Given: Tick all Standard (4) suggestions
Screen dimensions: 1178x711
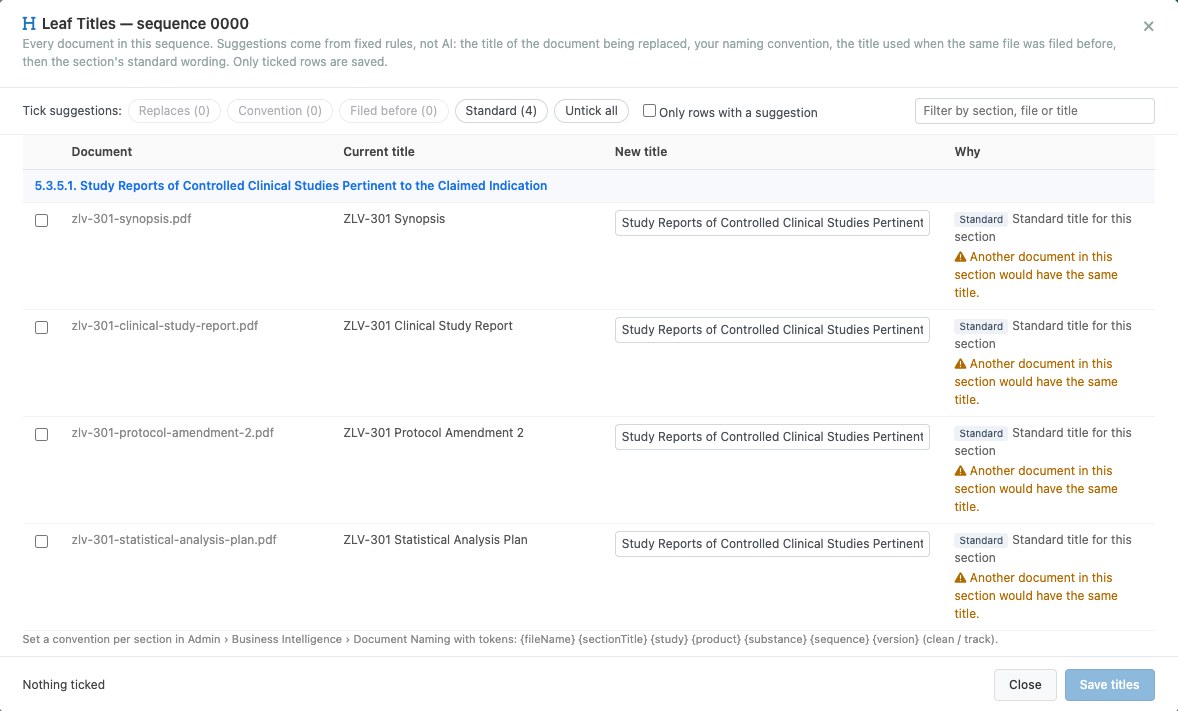Looking at the screenshot, I should (501, 111).
